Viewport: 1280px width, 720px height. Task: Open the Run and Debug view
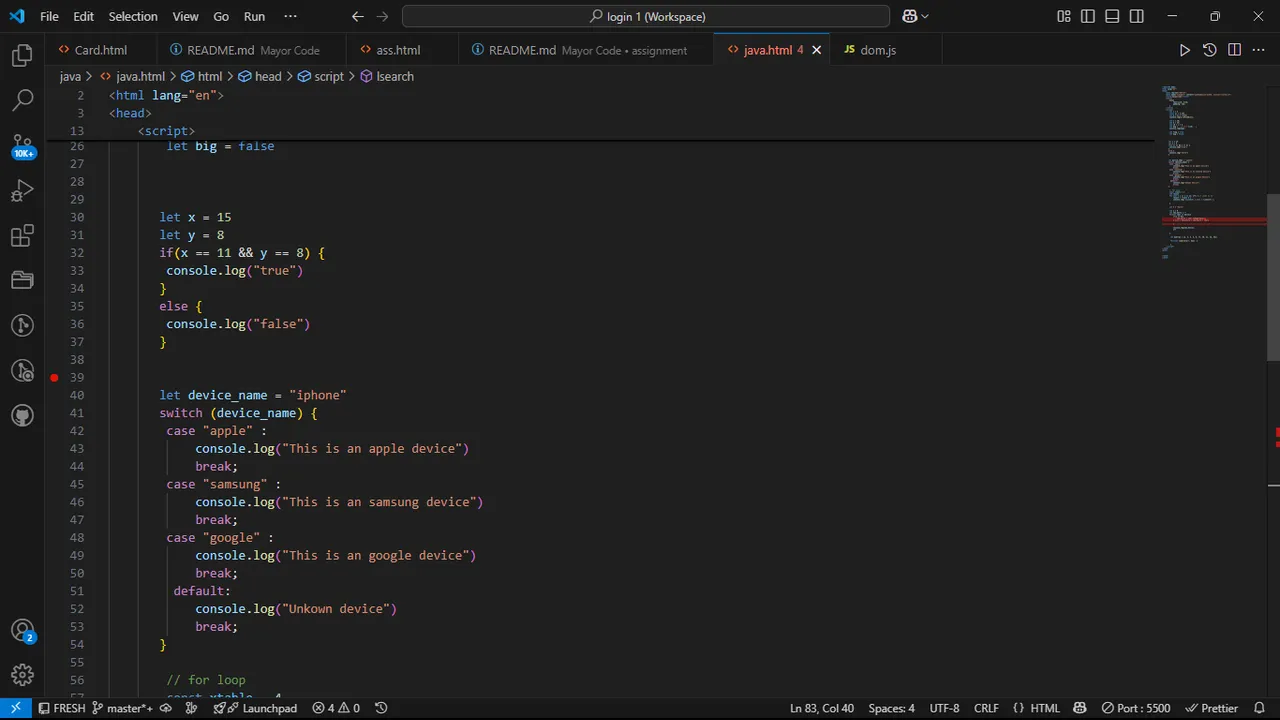(x=22, y=190)
